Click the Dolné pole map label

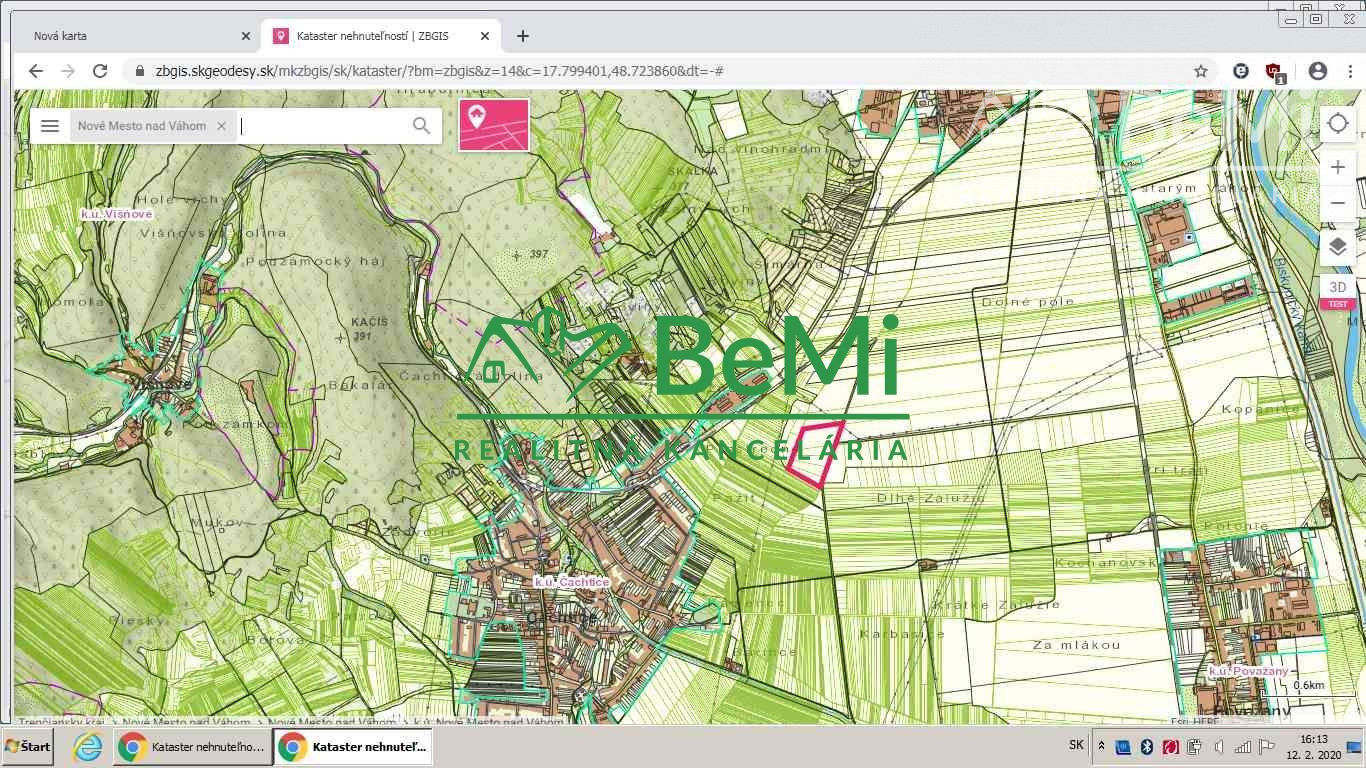1028,301
